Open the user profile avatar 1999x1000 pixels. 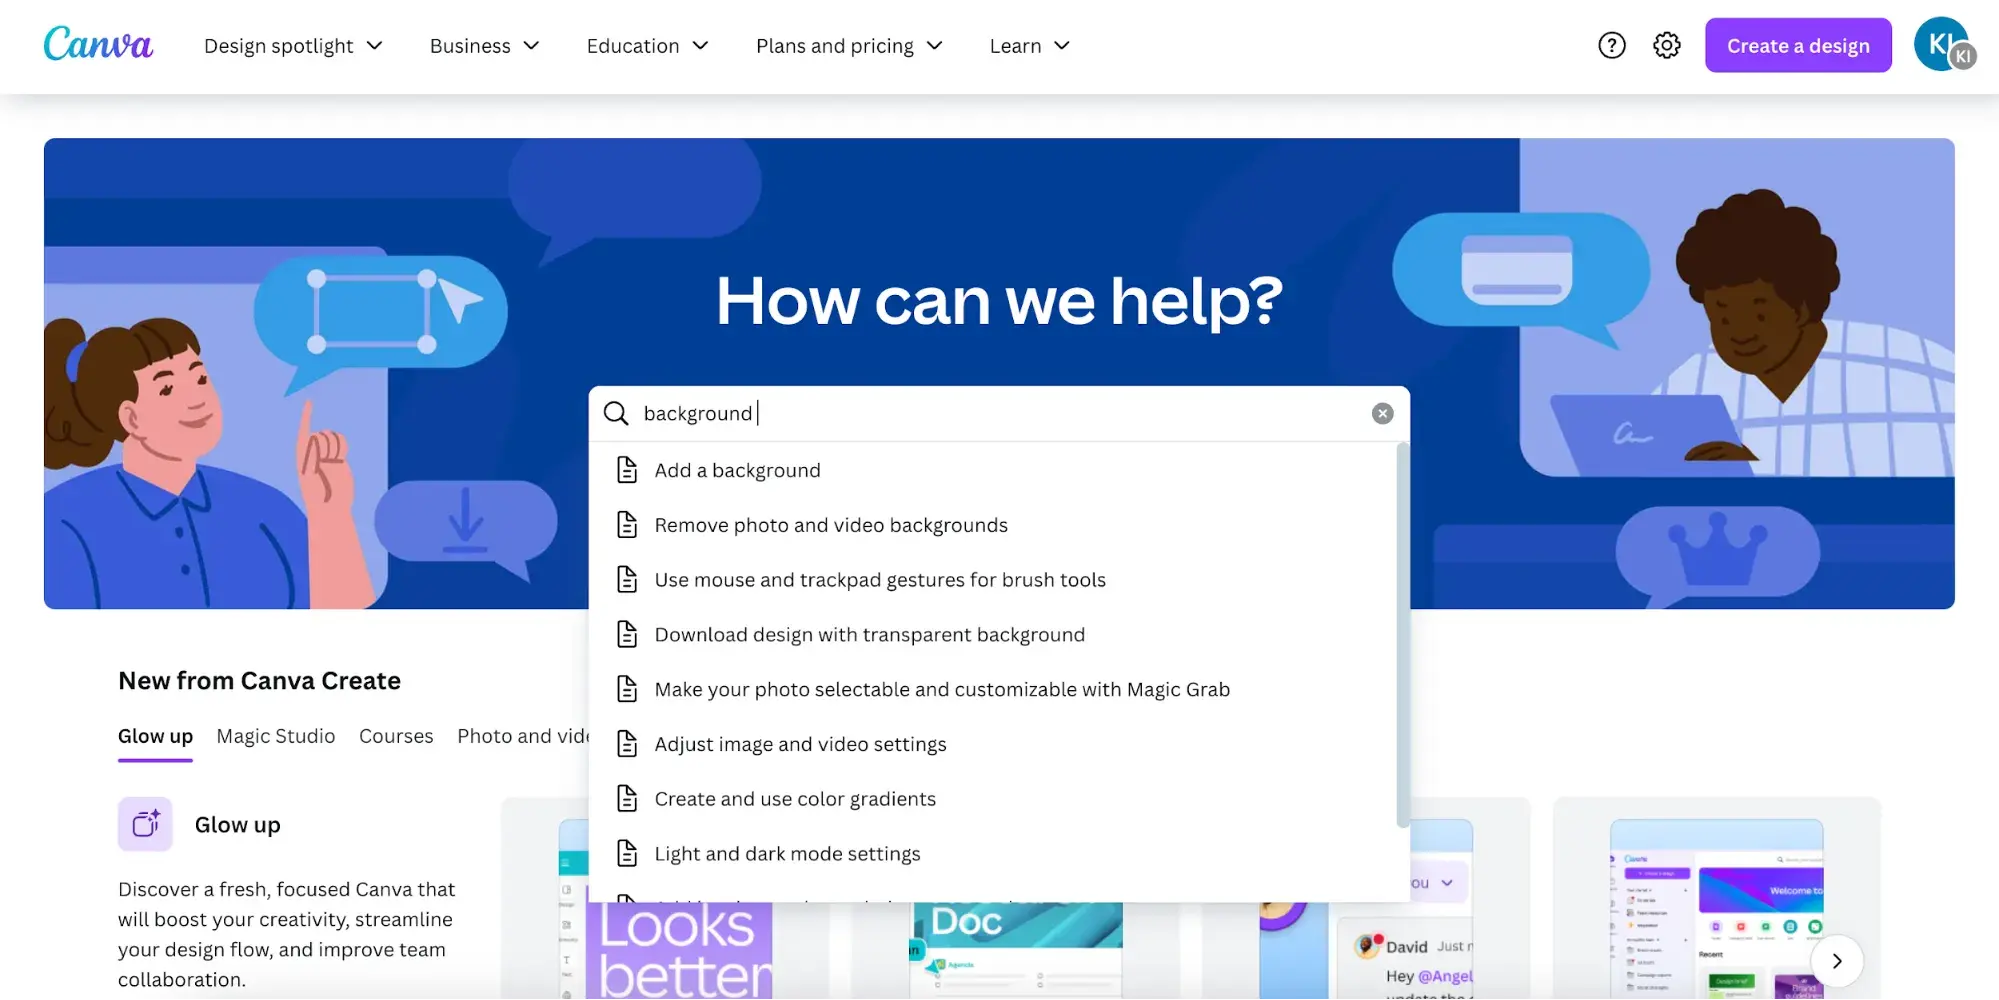coord(1941,45)
